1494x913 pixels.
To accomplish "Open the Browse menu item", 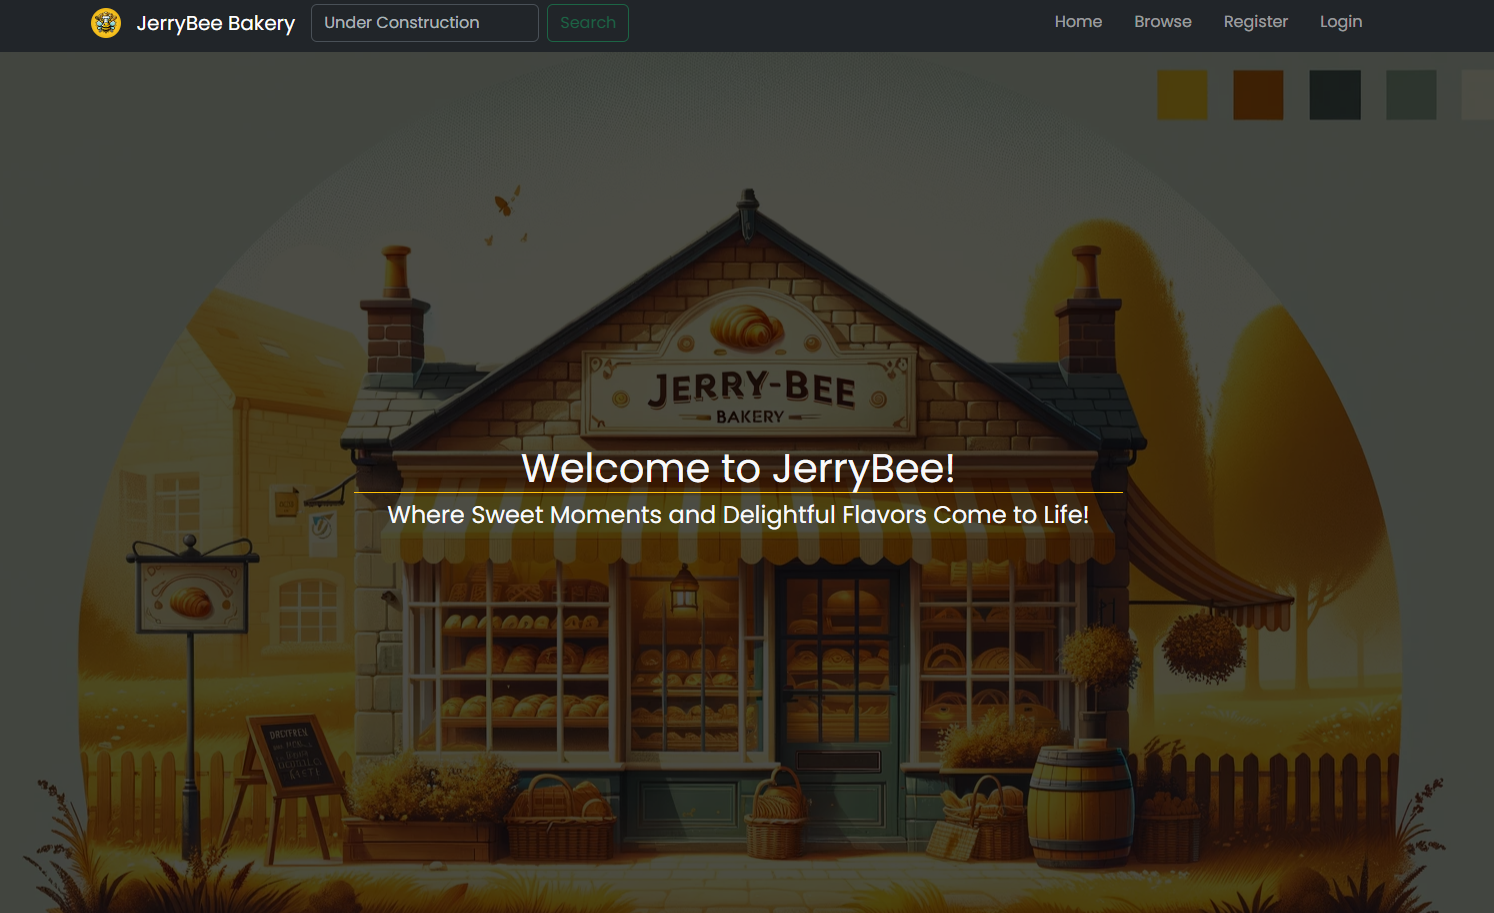I will point(1163,22).
